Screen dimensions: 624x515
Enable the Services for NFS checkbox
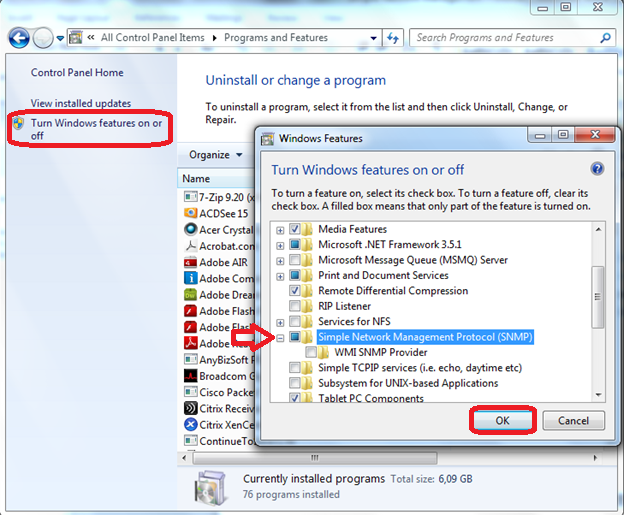pos(294,321)
